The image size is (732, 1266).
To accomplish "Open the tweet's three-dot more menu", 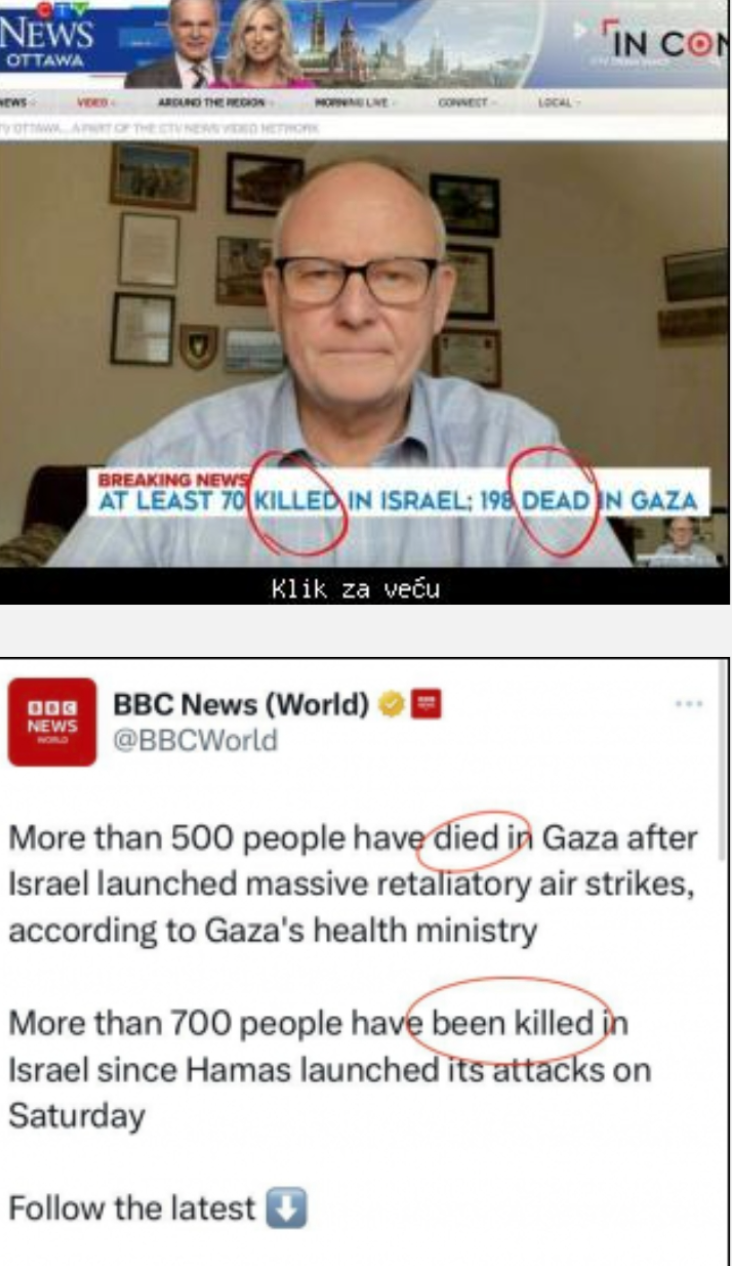I will click(x=689, y=704).
